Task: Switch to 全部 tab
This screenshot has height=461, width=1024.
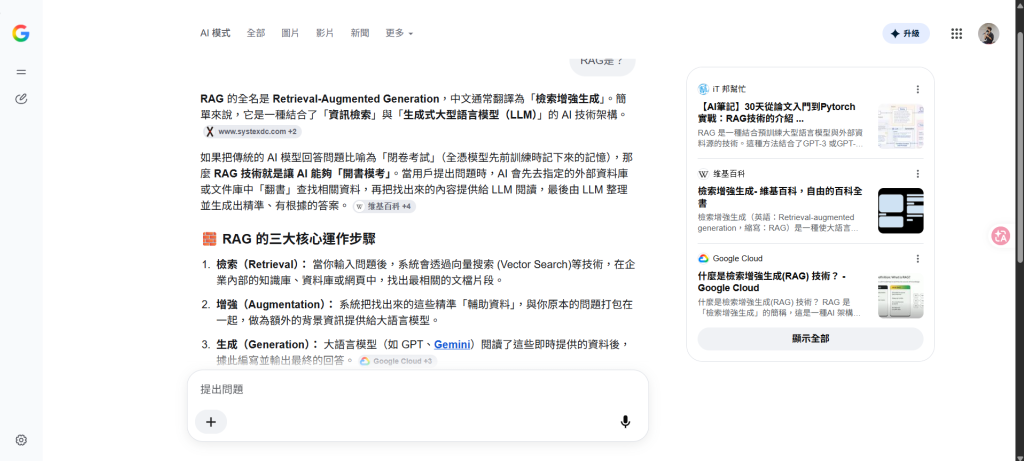Action: pos(256,33)
